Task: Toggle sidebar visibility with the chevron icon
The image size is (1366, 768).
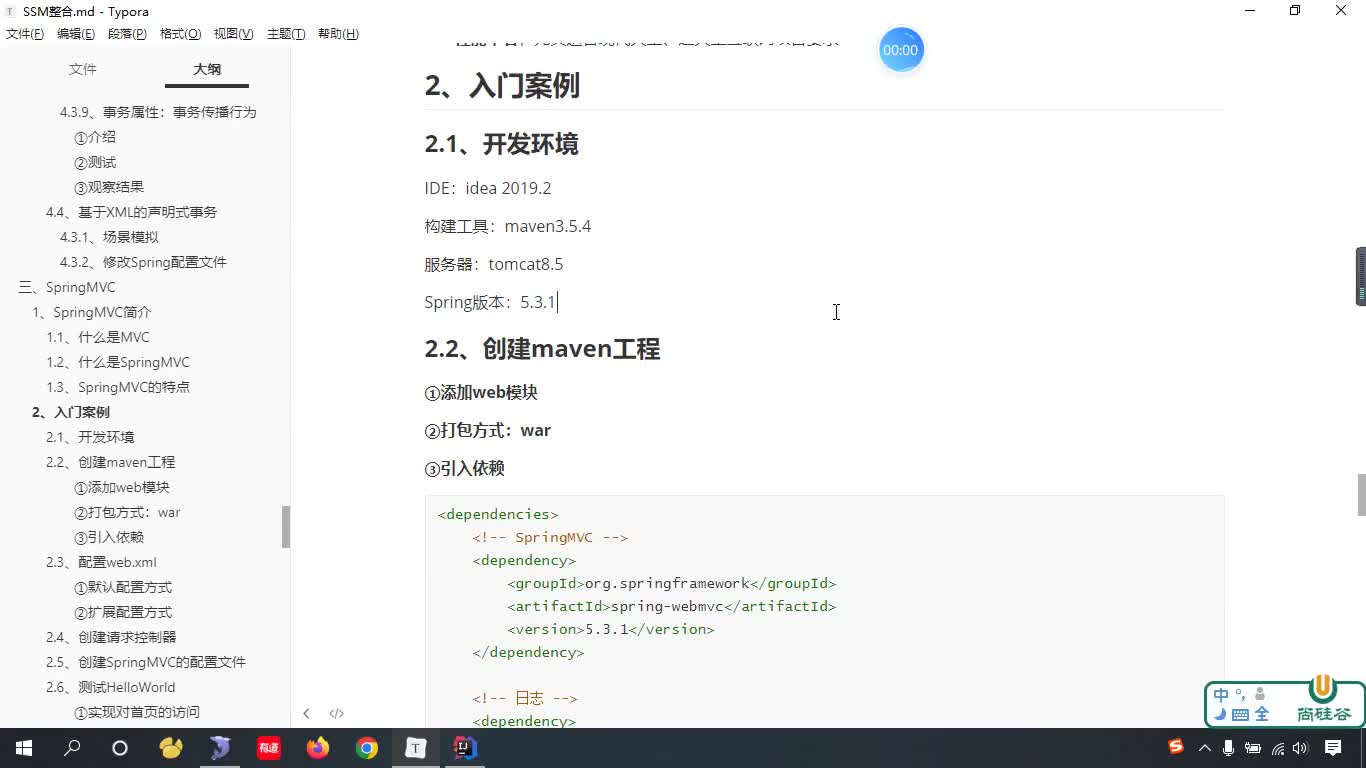Action: point(306,713)
